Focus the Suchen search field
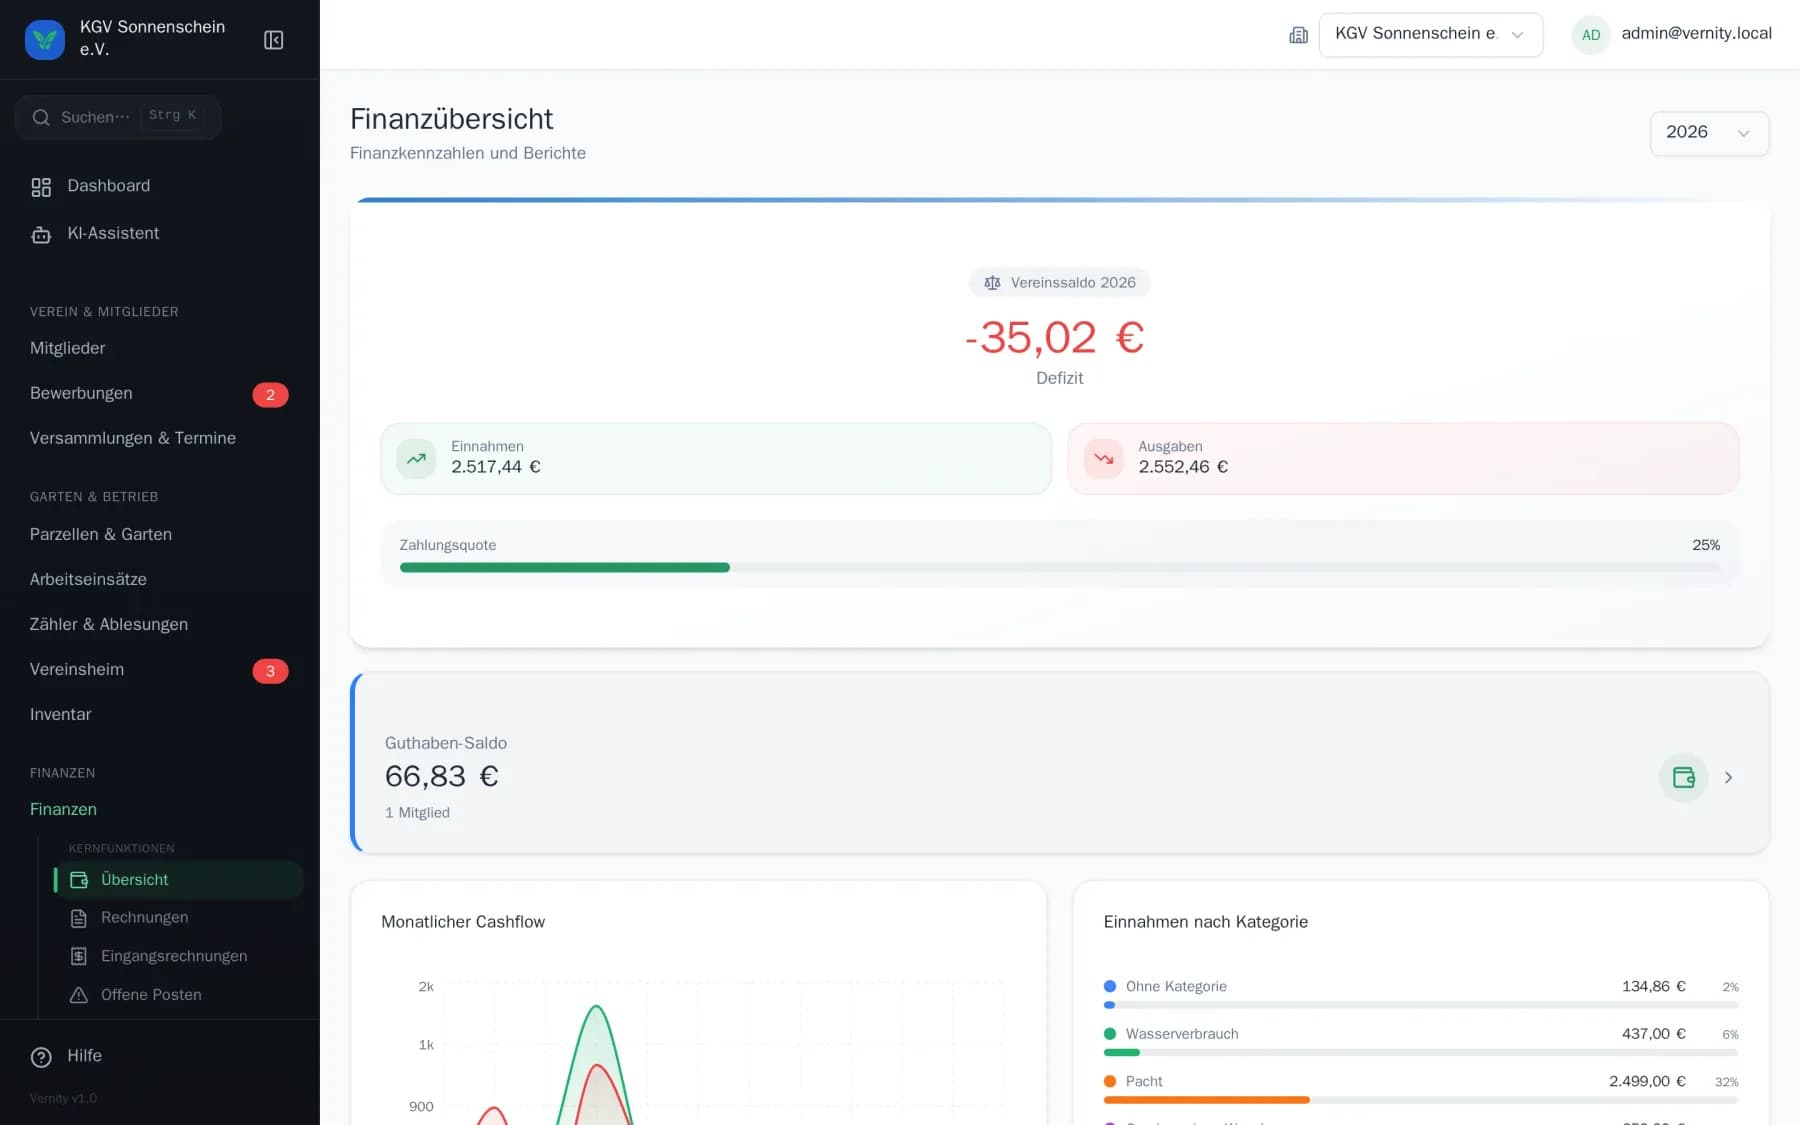The height and width of the screenshot is (1125, 1800). click(118, 117)
